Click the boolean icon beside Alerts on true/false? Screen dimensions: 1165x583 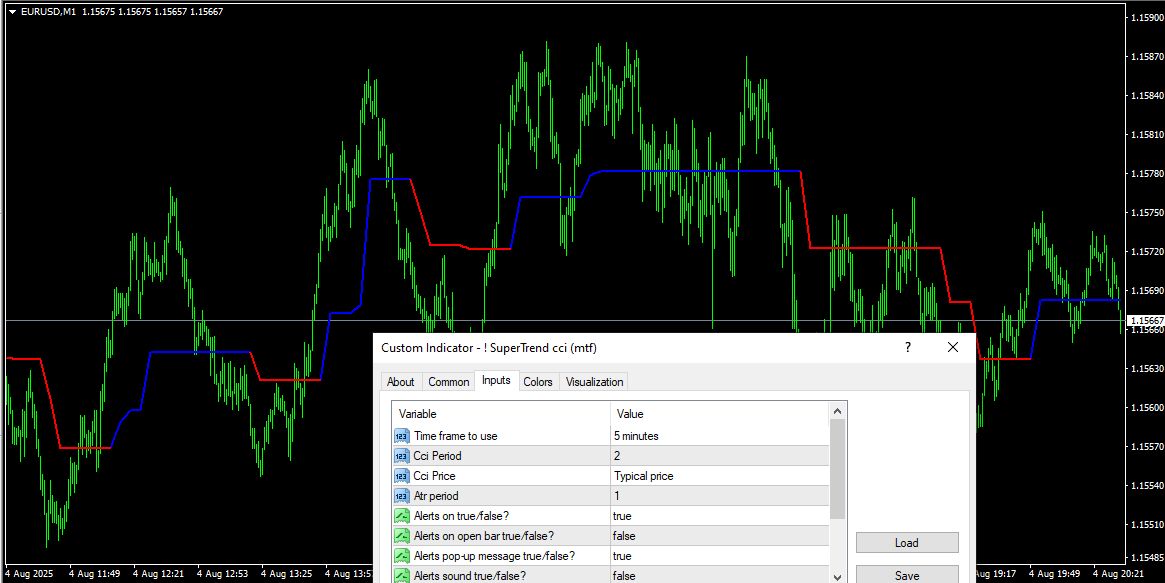point(402,516)
